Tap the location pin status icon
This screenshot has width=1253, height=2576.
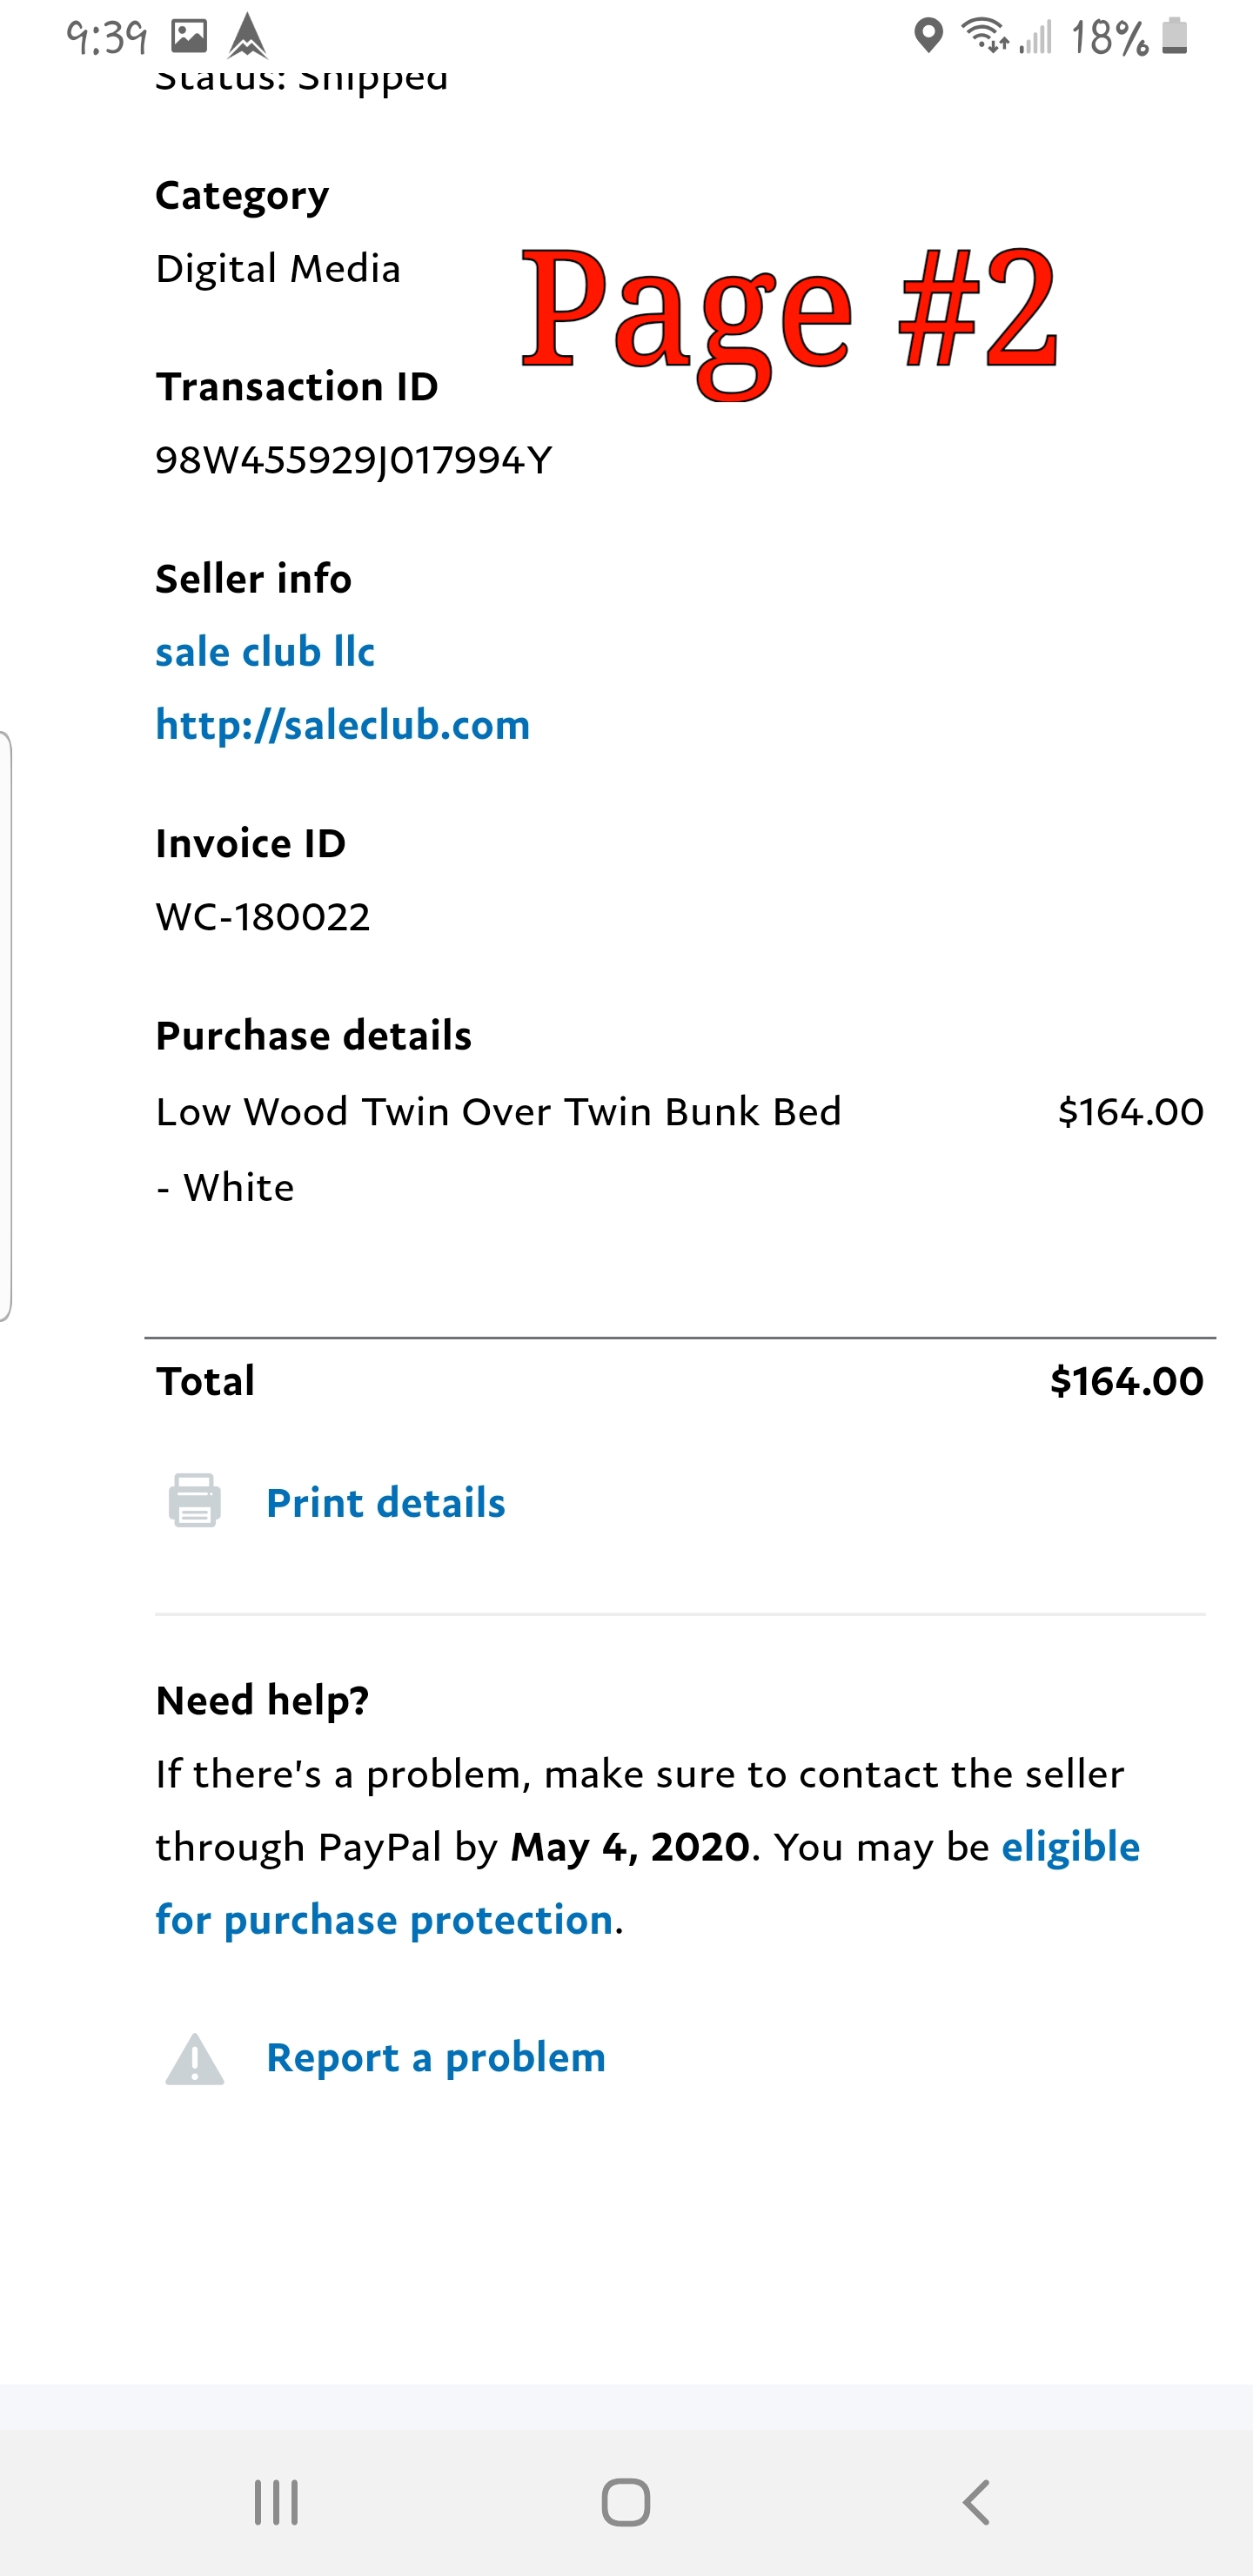pos(929,37)
